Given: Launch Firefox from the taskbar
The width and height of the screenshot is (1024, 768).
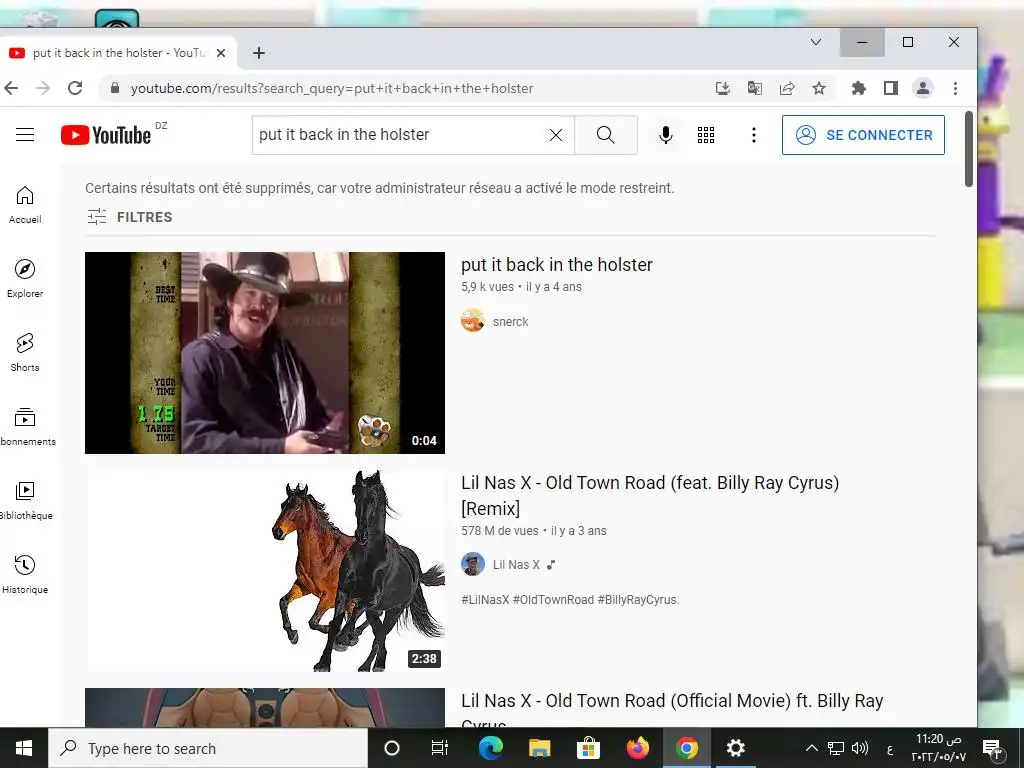Looking at the screenshot, I should point(637,748).
